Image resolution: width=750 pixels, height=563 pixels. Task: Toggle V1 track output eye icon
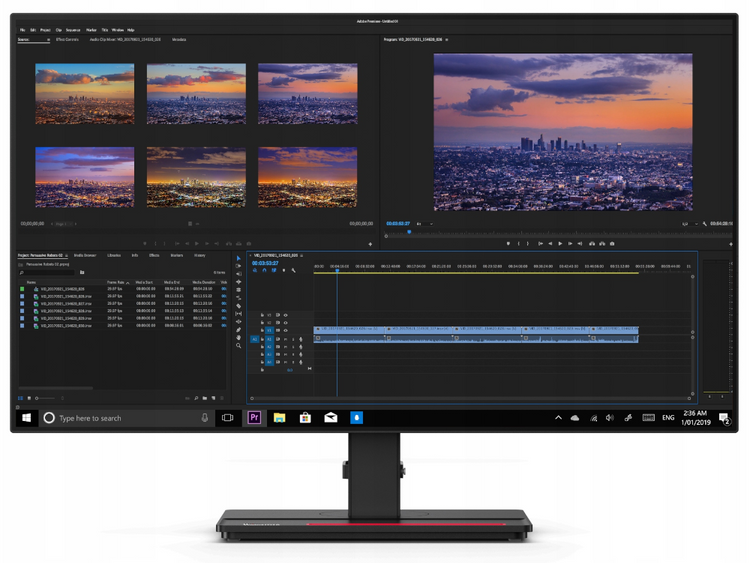pos(285,331)
